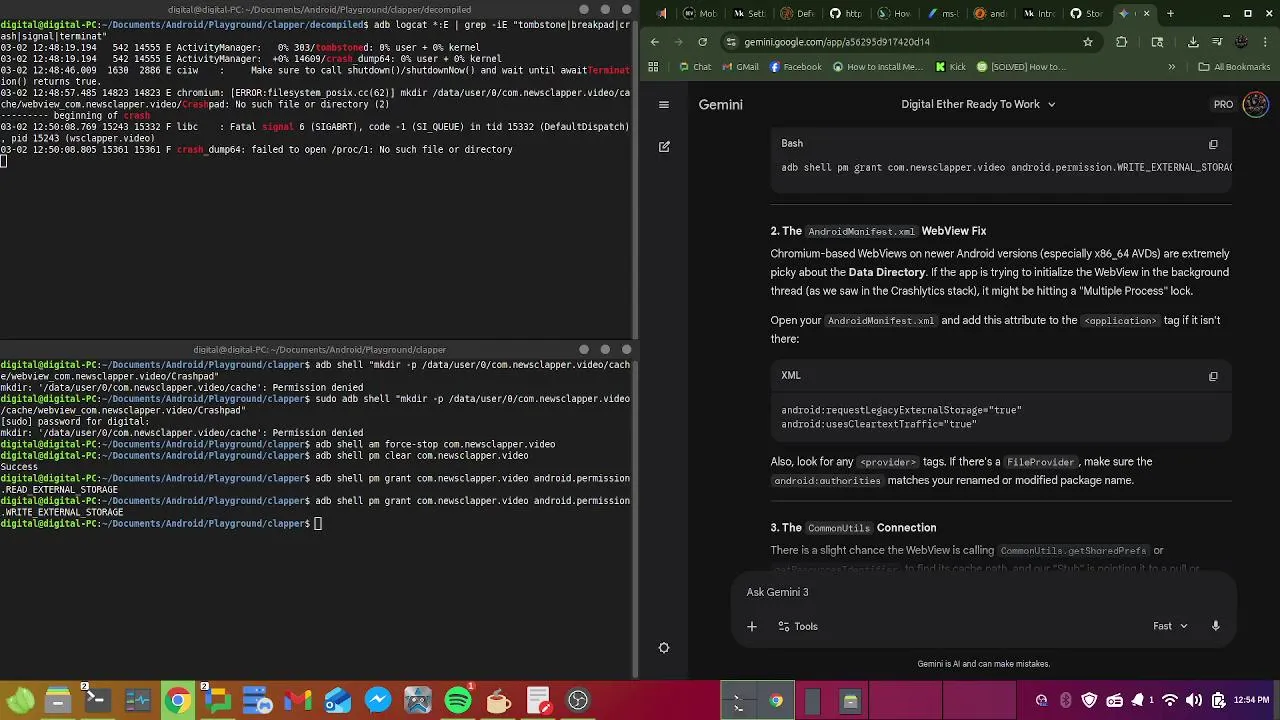1280x720 pixels.
Task: Open the Fast model selector dropdown
Action: pos(1170,626)
